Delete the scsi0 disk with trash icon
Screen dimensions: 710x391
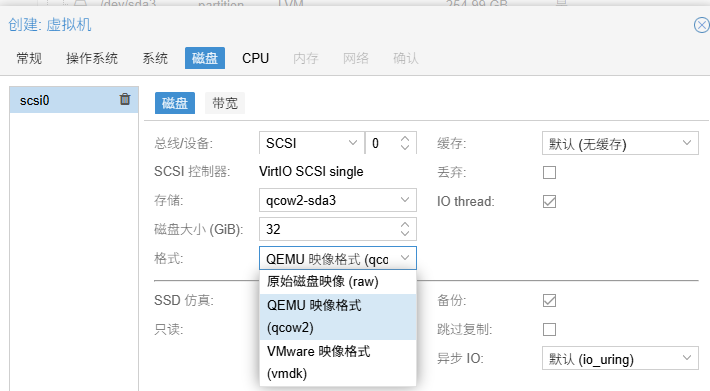point(125,99)
